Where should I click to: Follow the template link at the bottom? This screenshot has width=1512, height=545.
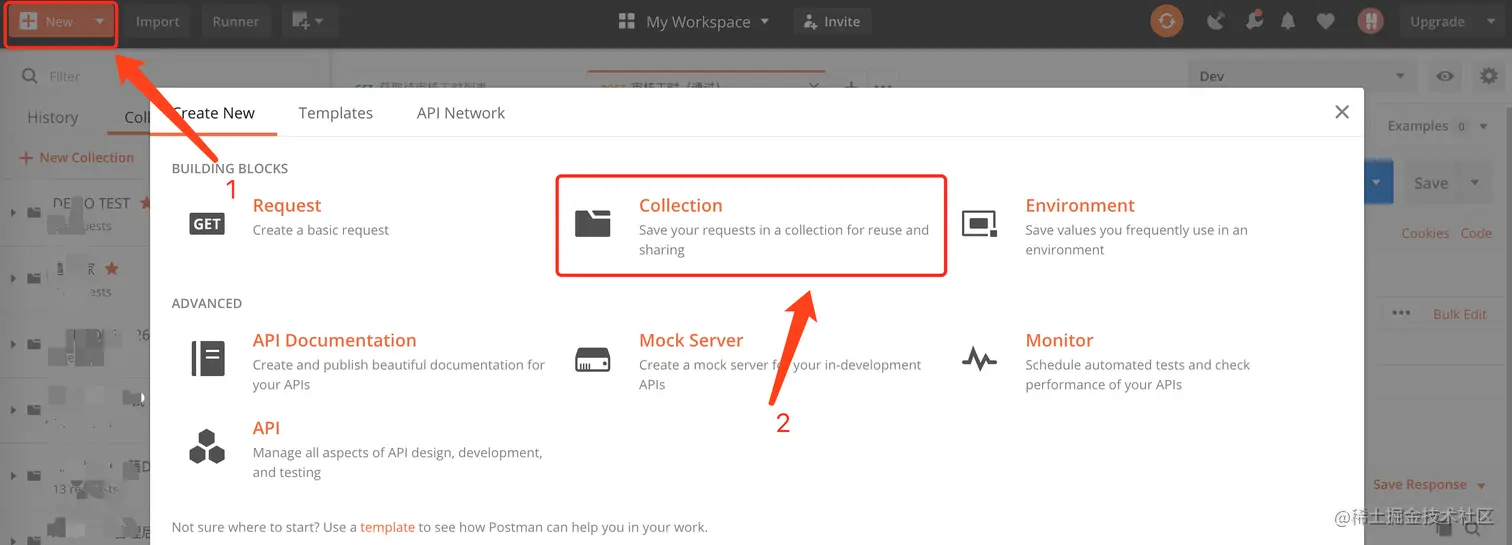[387, 527]
